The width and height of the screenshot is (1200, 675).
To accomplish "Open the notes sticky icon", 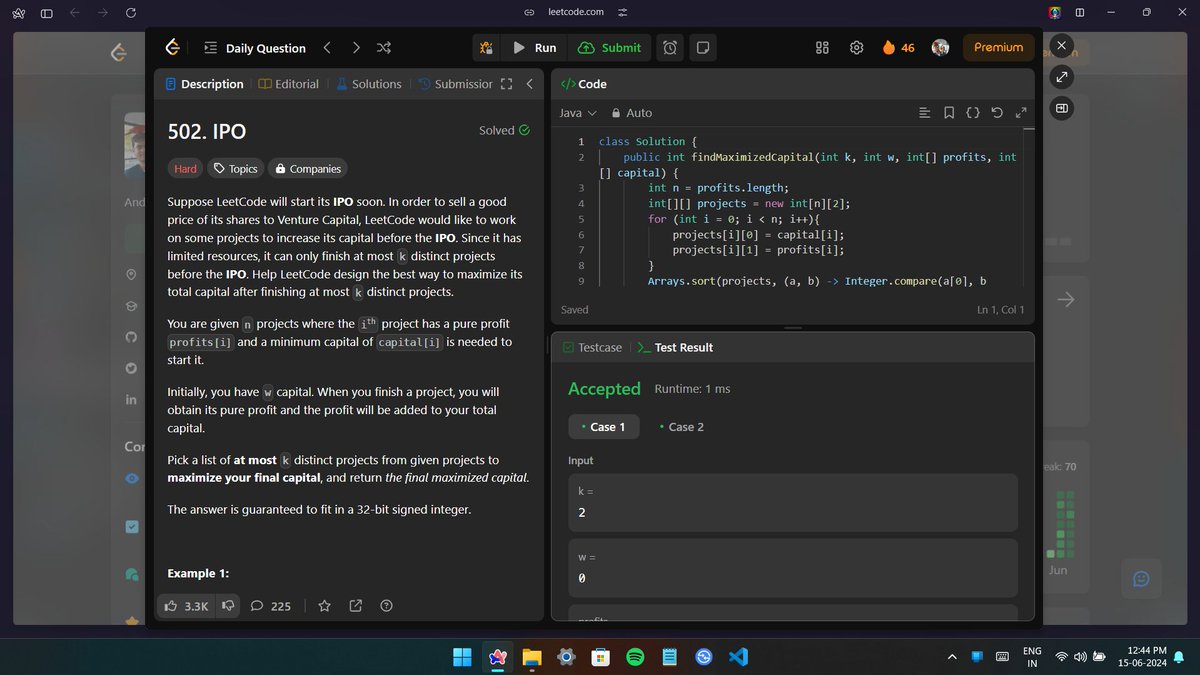I will point(702,47).
